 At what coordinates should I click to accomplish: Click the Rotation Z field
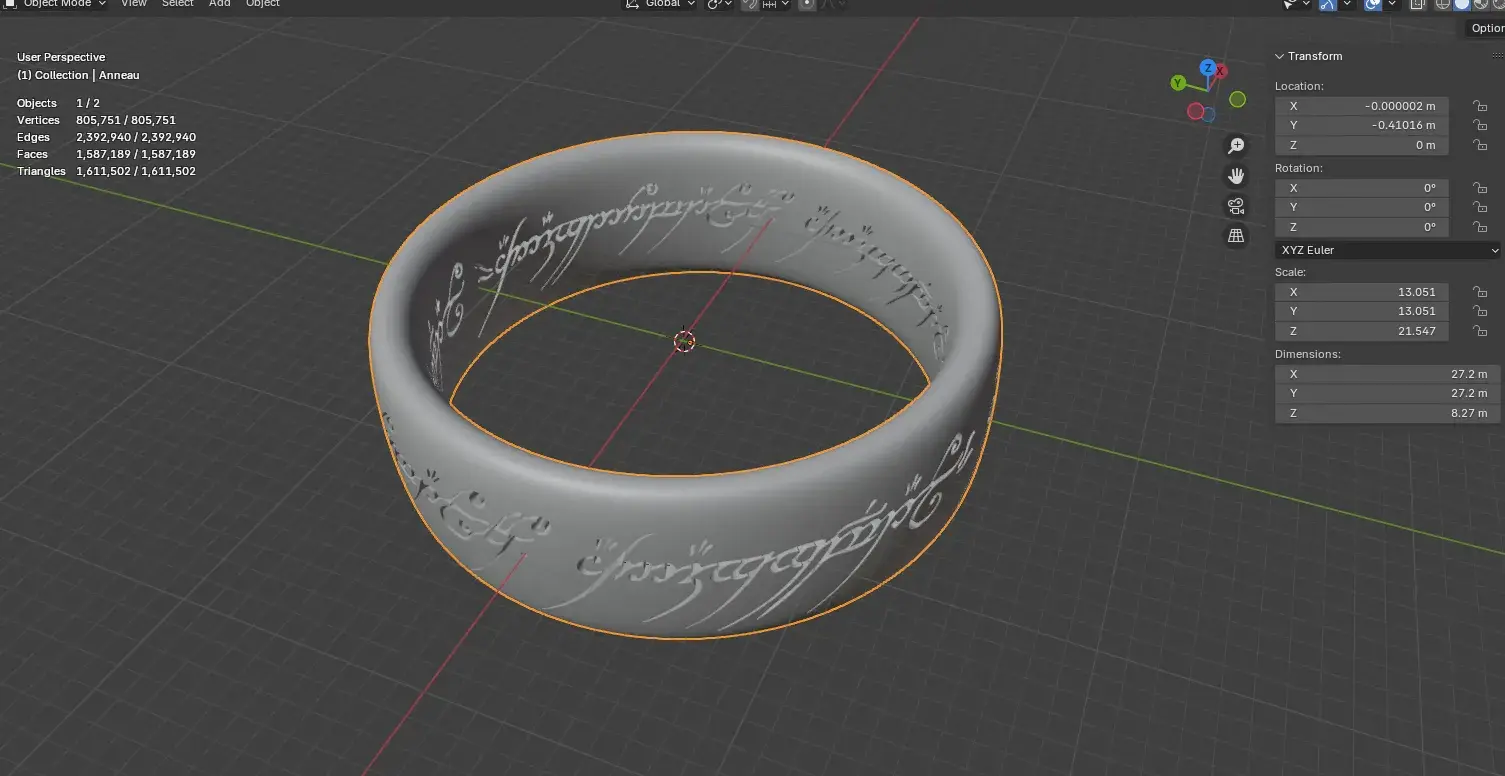click(1361, 227)
